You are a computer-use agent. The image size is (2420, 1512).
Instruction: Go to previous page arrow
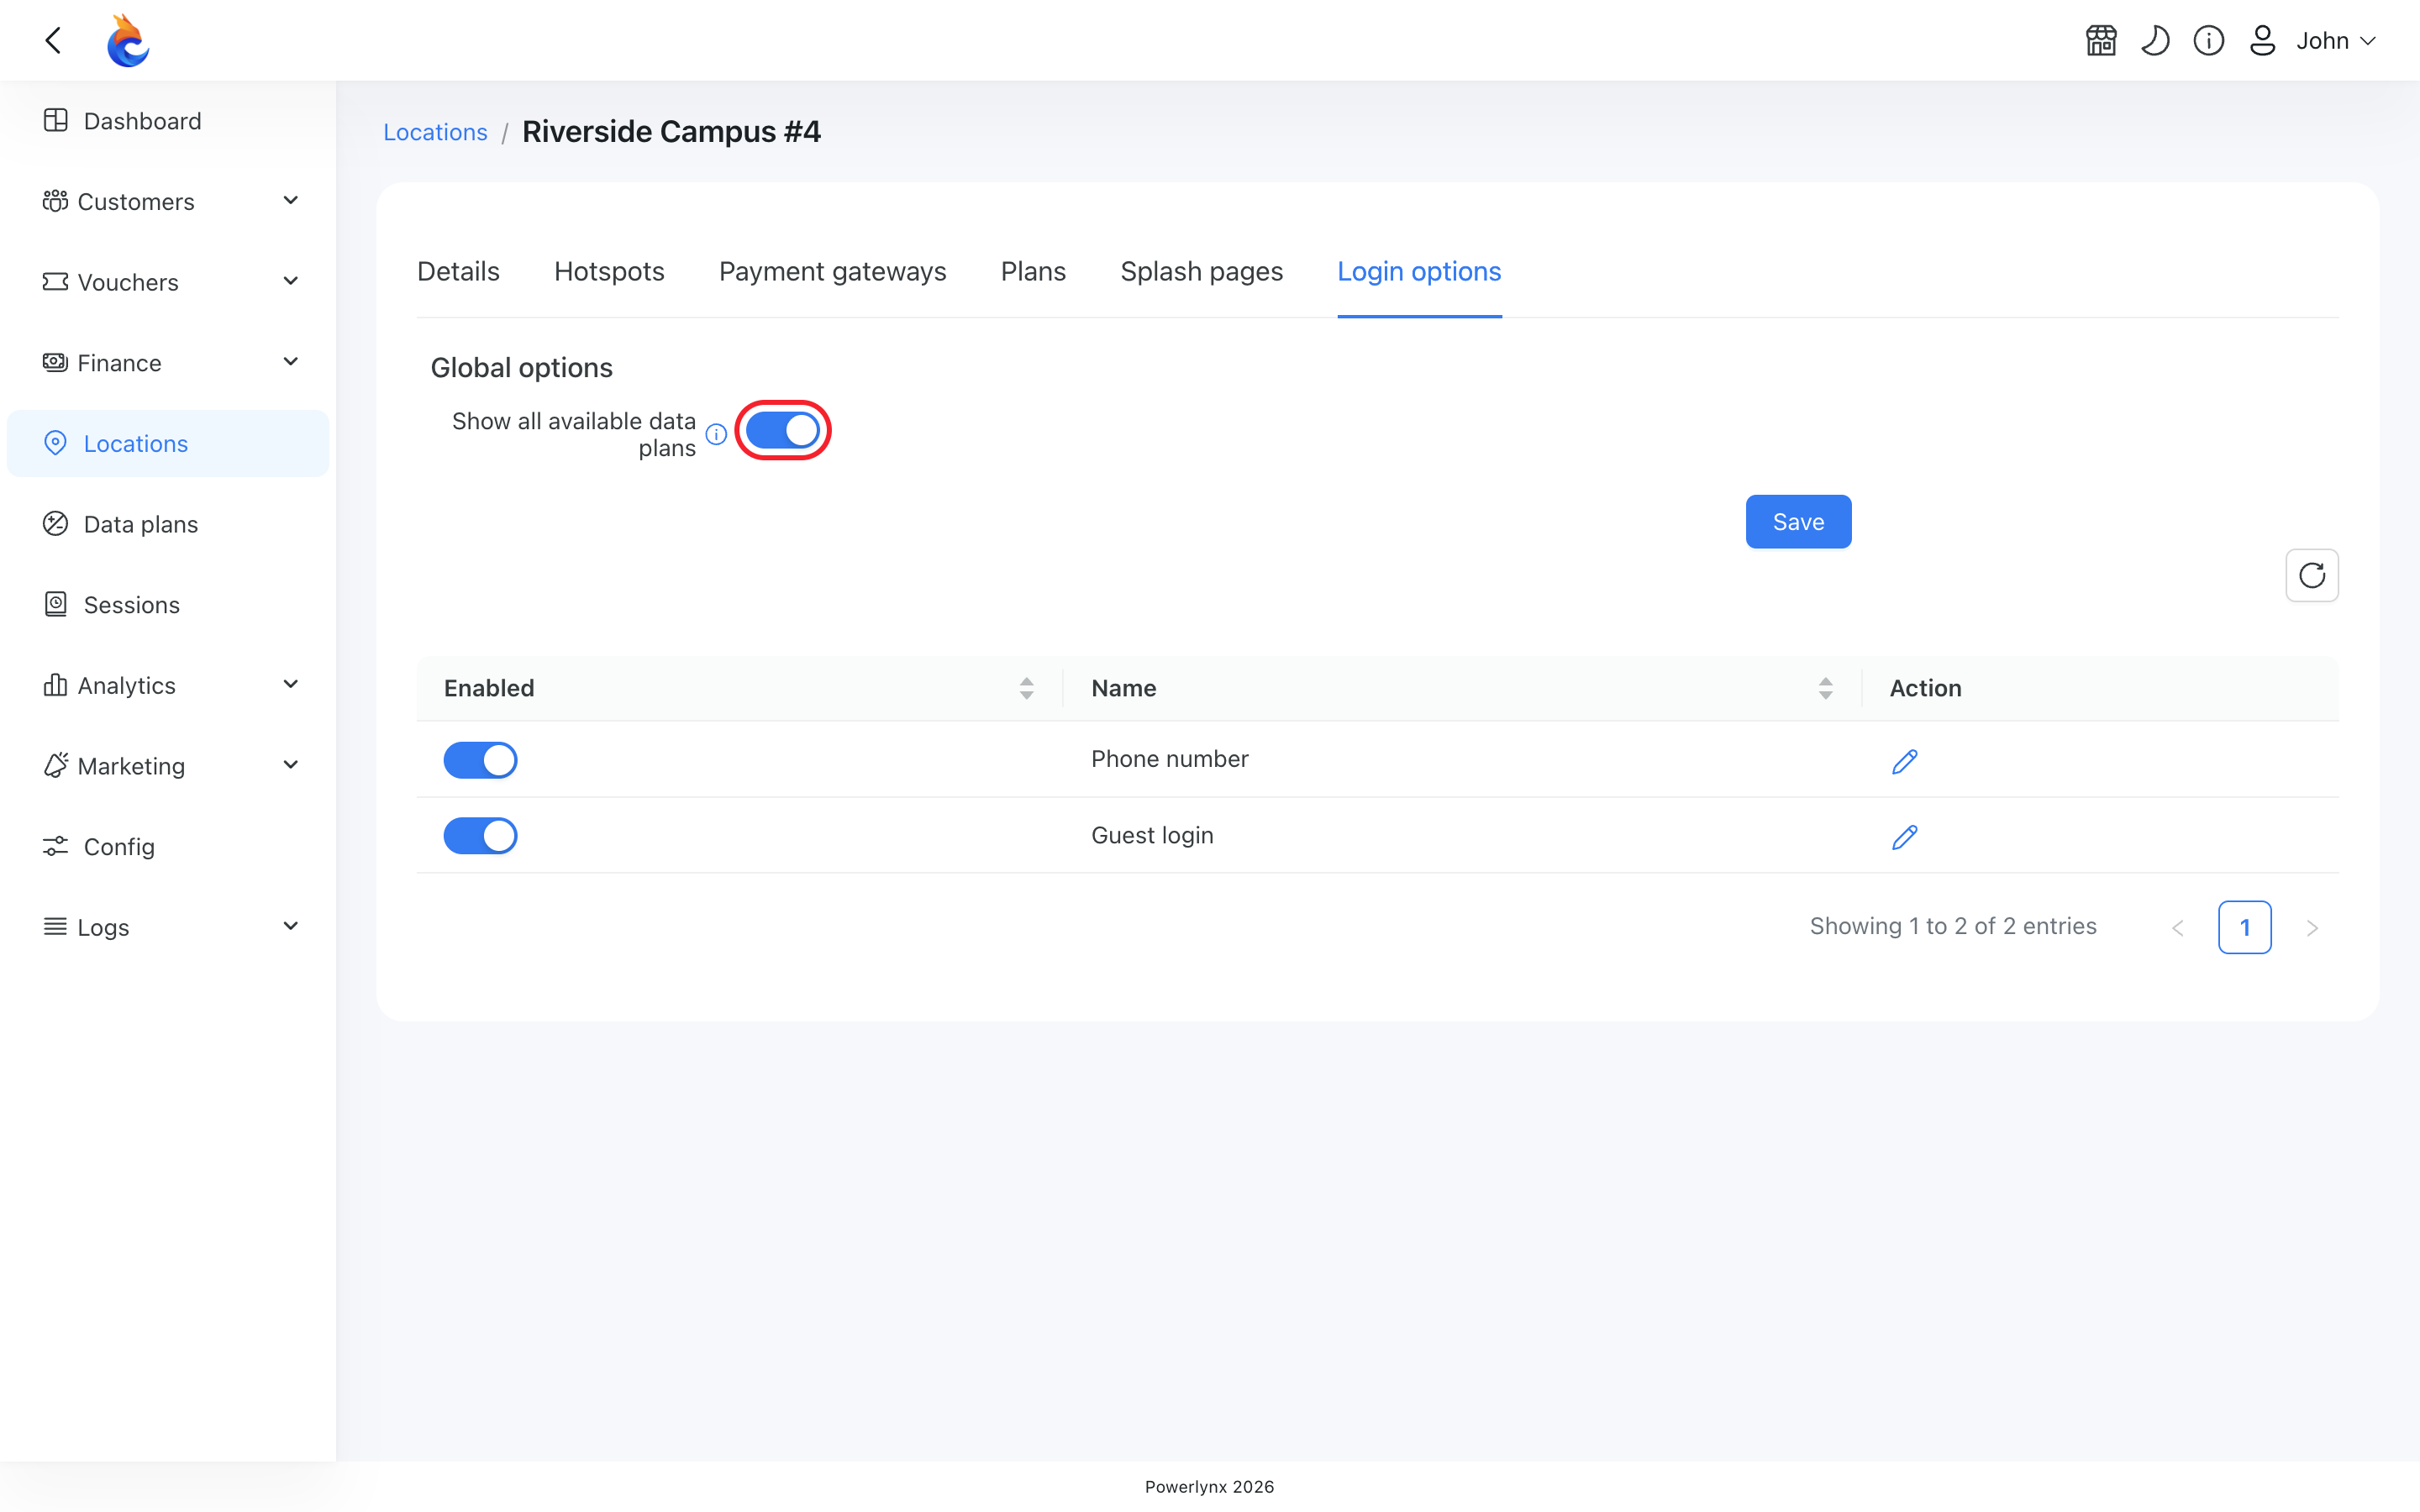2178,928
